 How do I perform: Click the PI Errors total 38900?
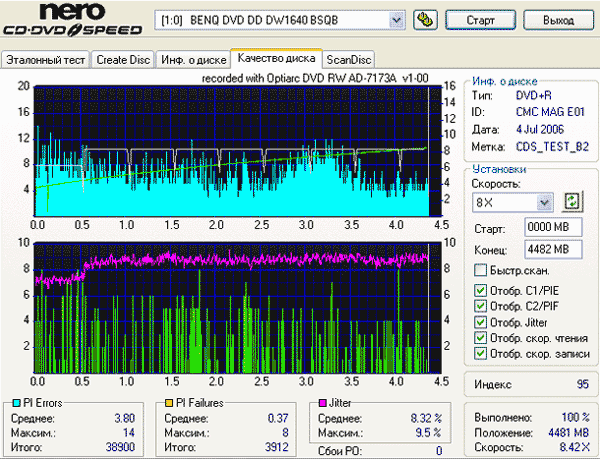[x=120, y=447]
